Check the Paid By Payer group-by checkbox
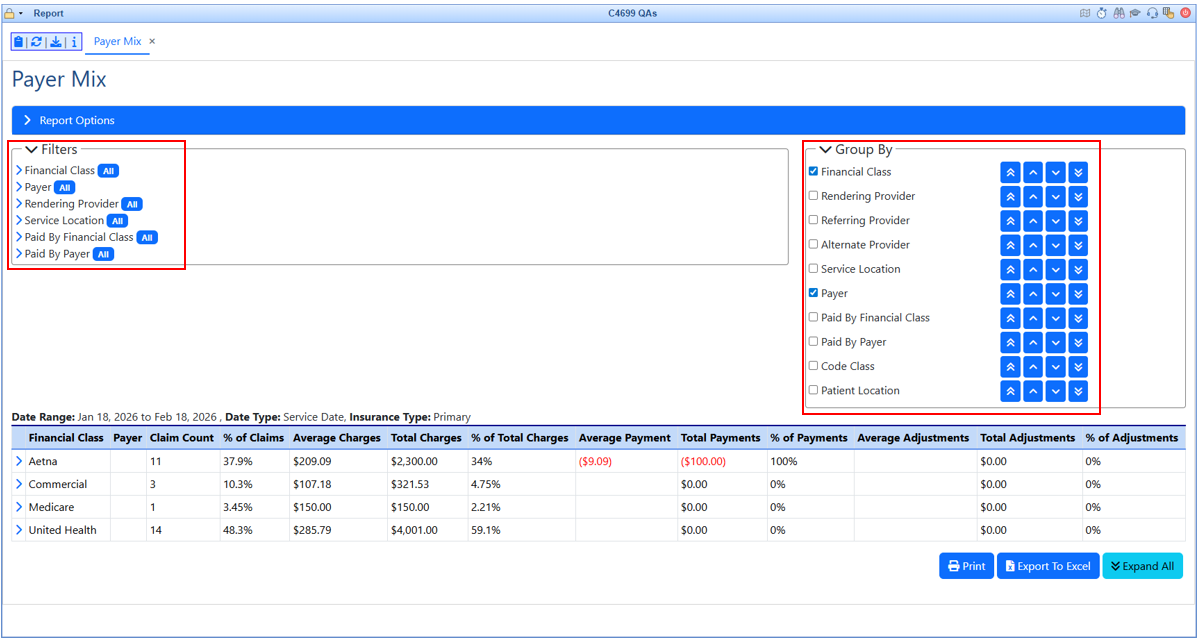This screenshot has width=1199, height=643. [814, 341]
